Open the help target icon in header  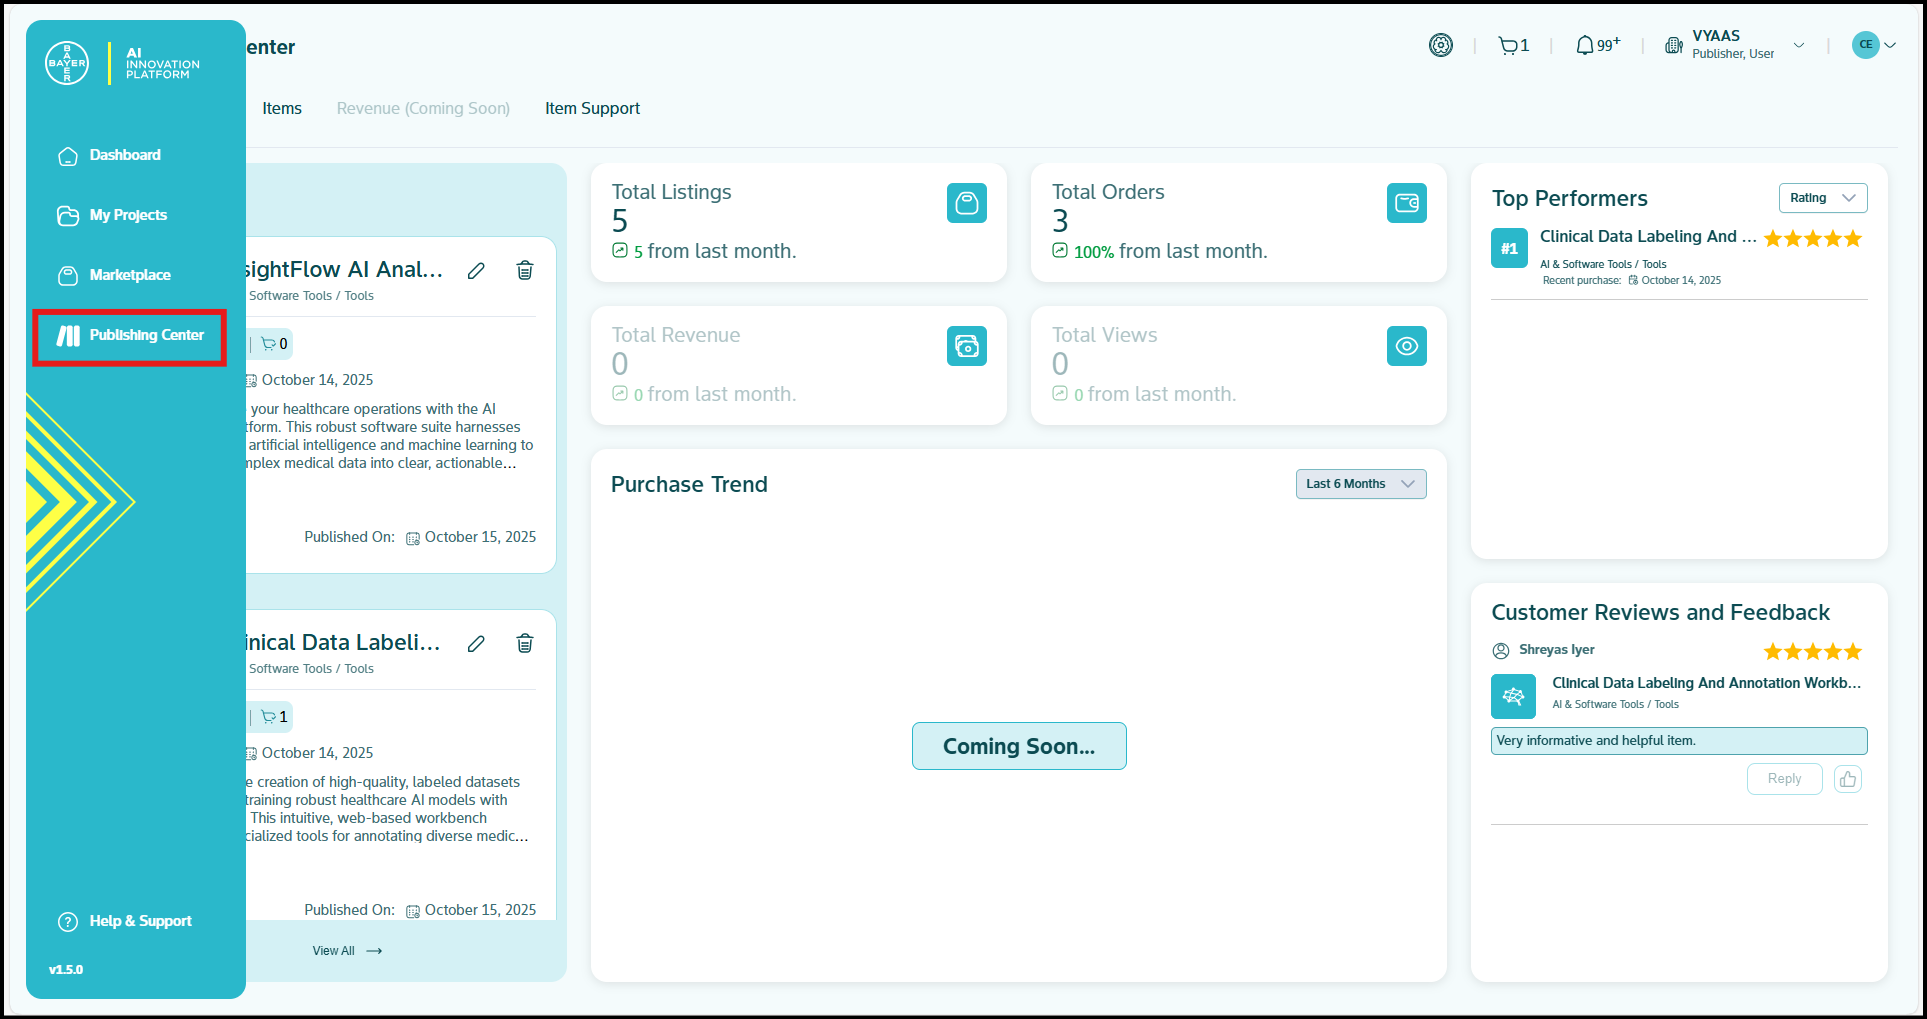click(x=1440, y=45)
